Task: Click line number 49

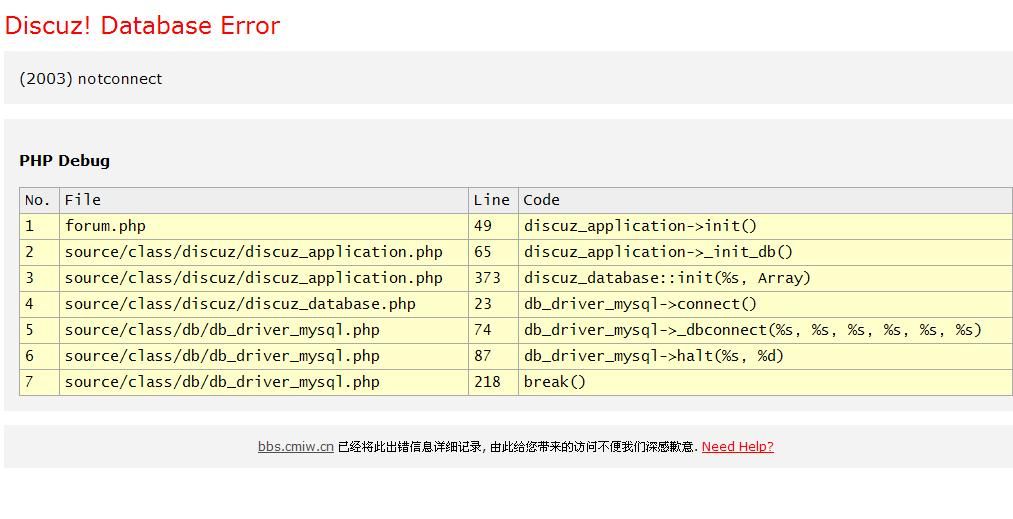Action: (493, 226)
